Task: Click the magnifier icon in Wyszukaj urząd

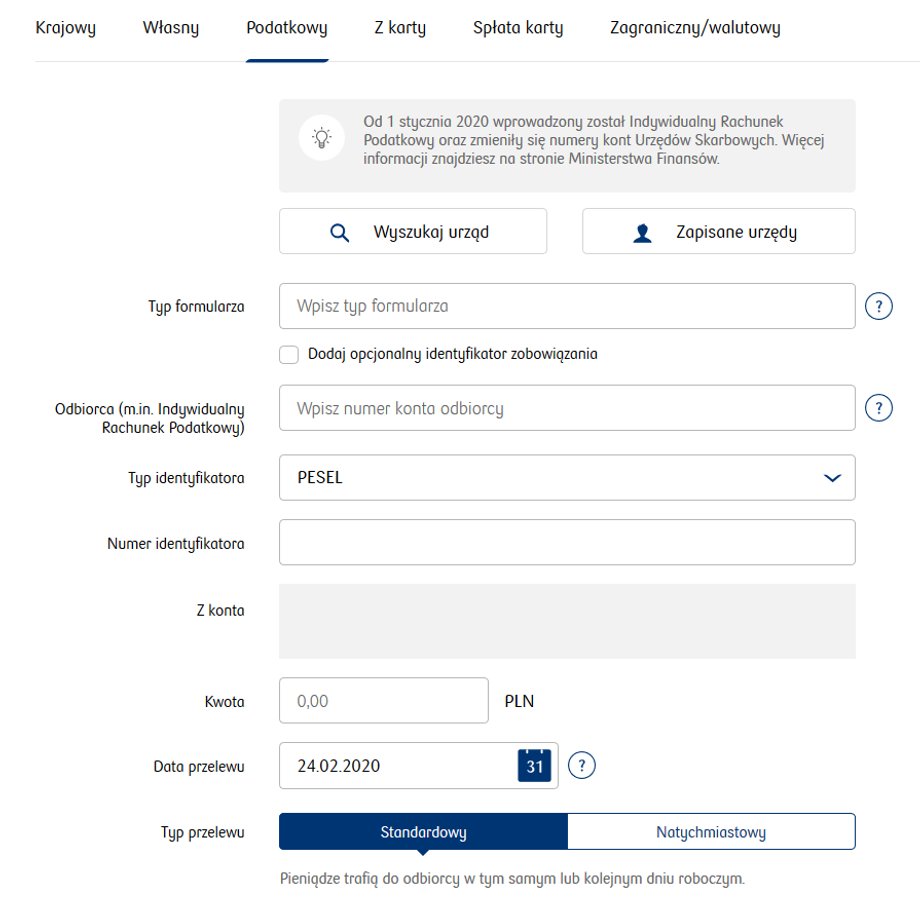Action: [x=339, y=232]
